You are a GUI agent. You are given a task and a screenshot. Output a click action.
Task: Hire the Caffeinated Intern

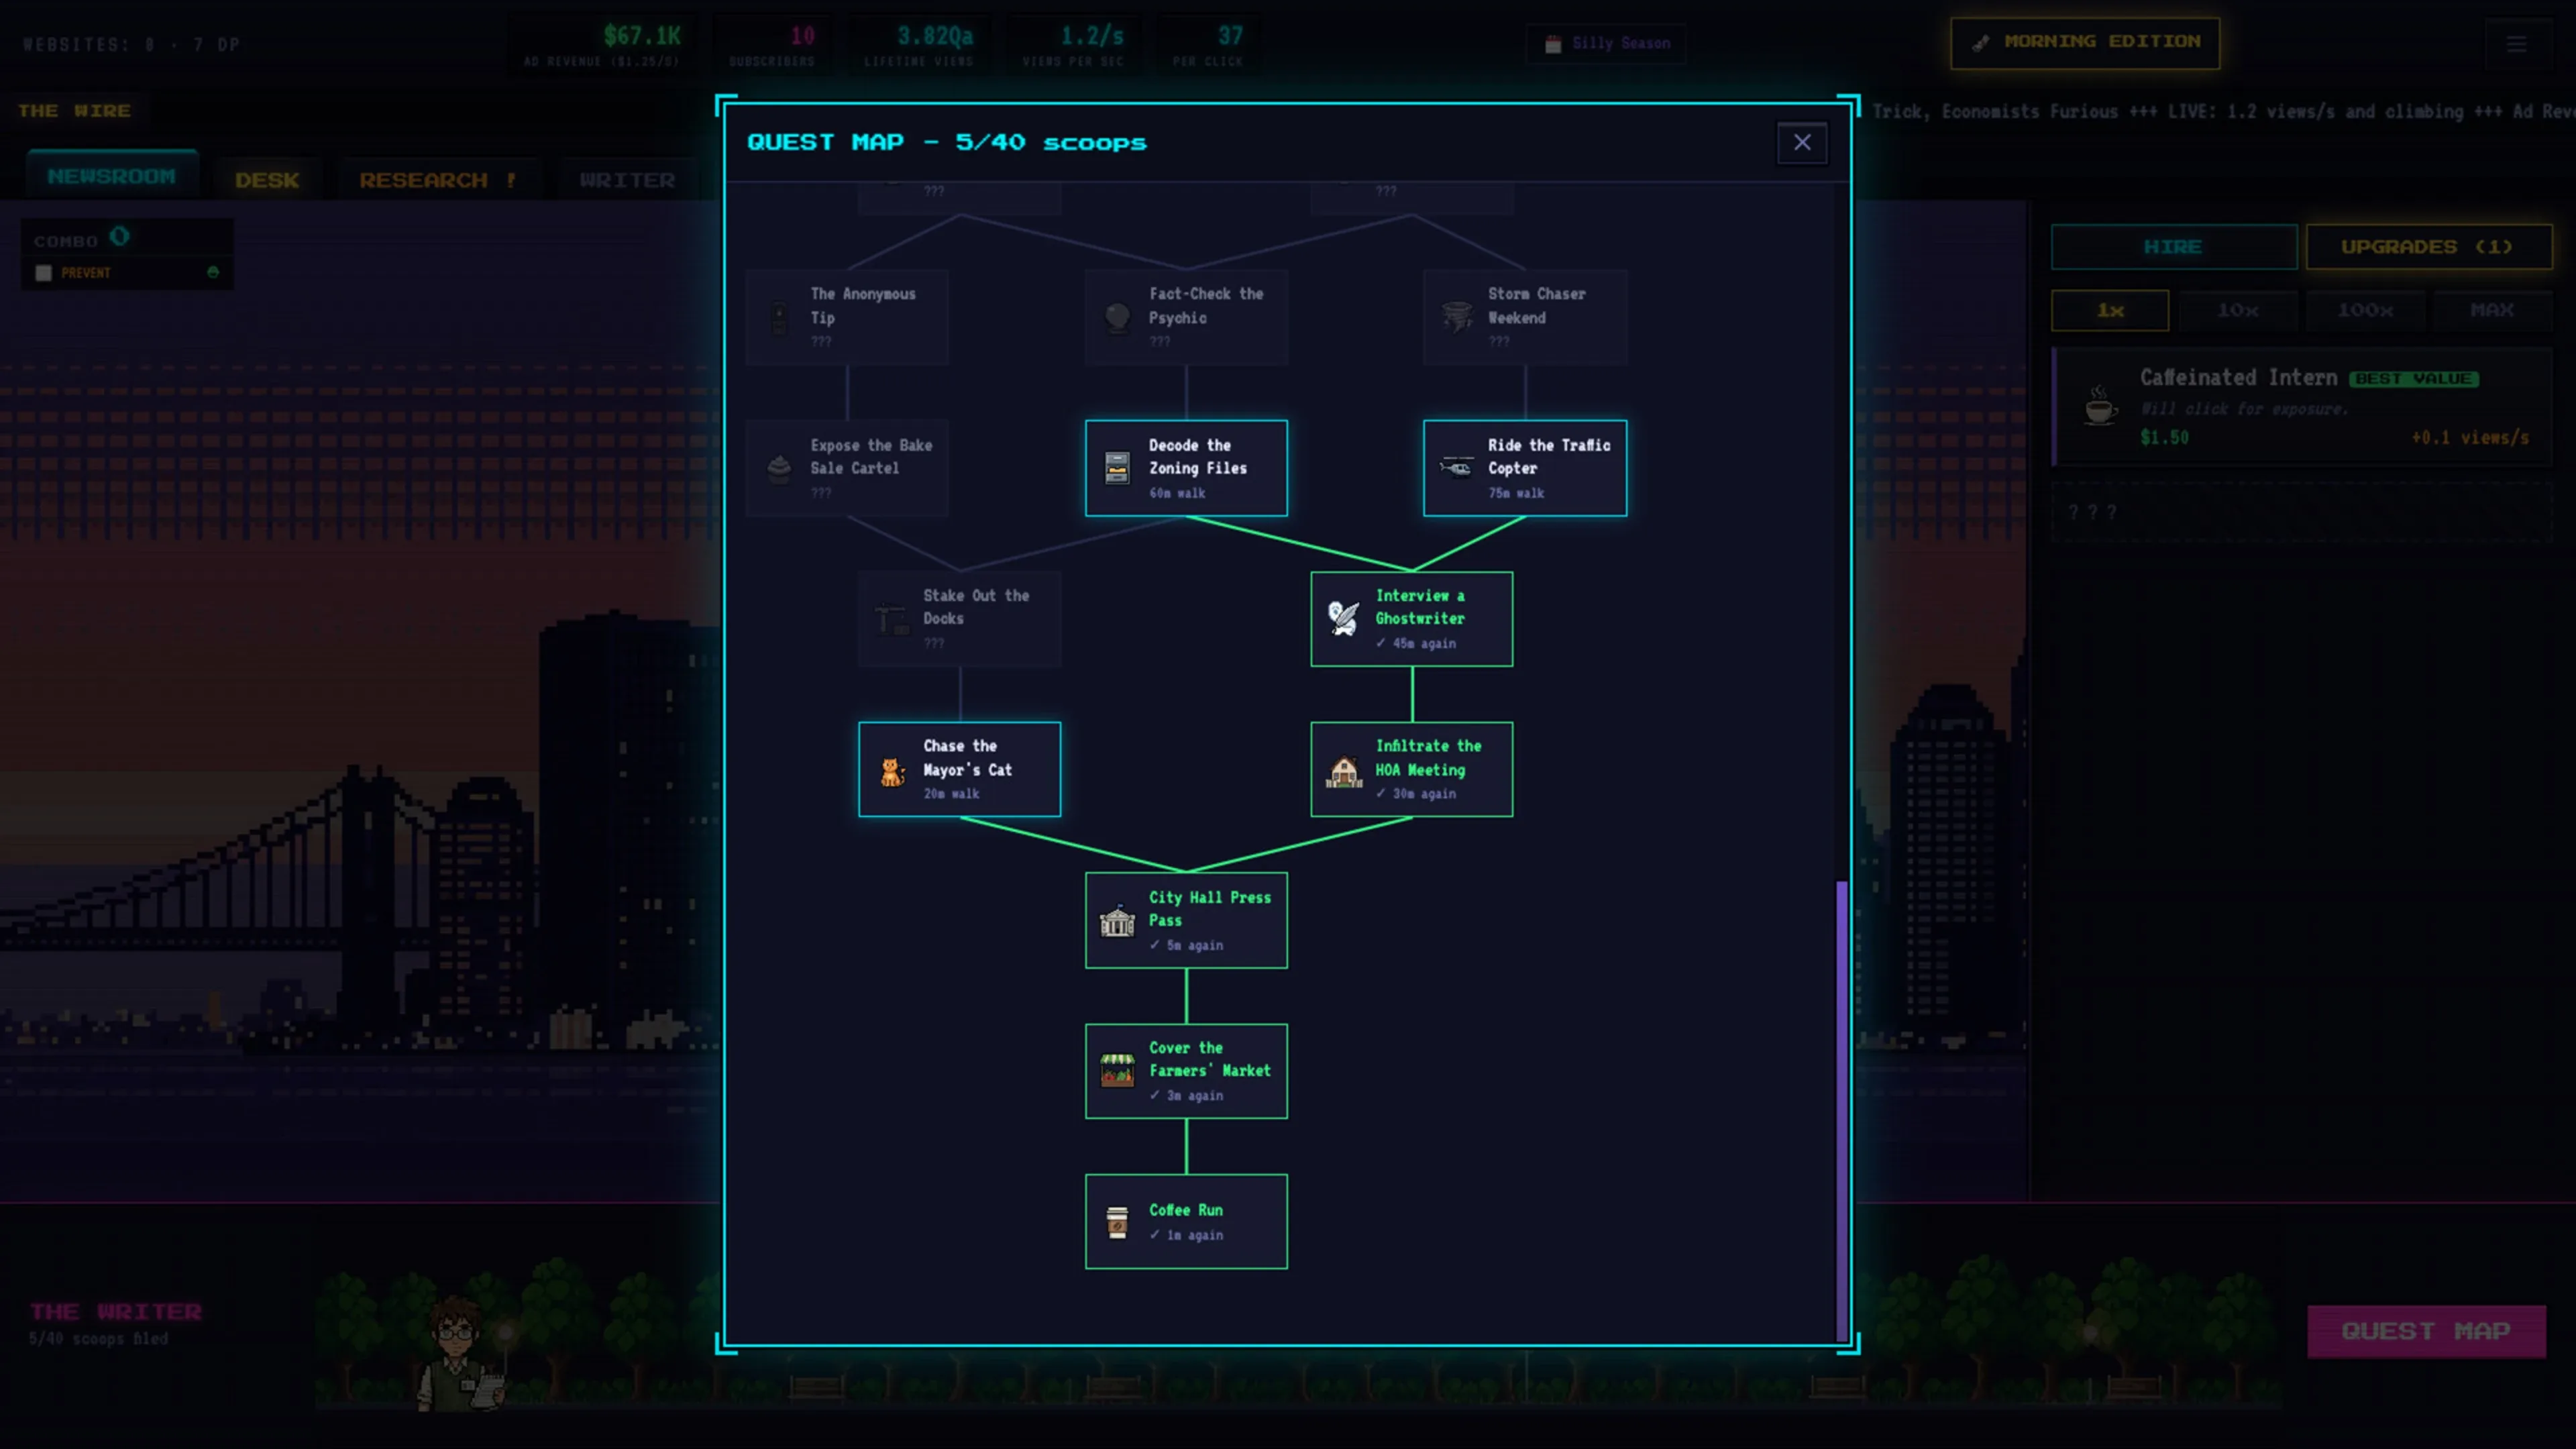(x=2303, y=407)
